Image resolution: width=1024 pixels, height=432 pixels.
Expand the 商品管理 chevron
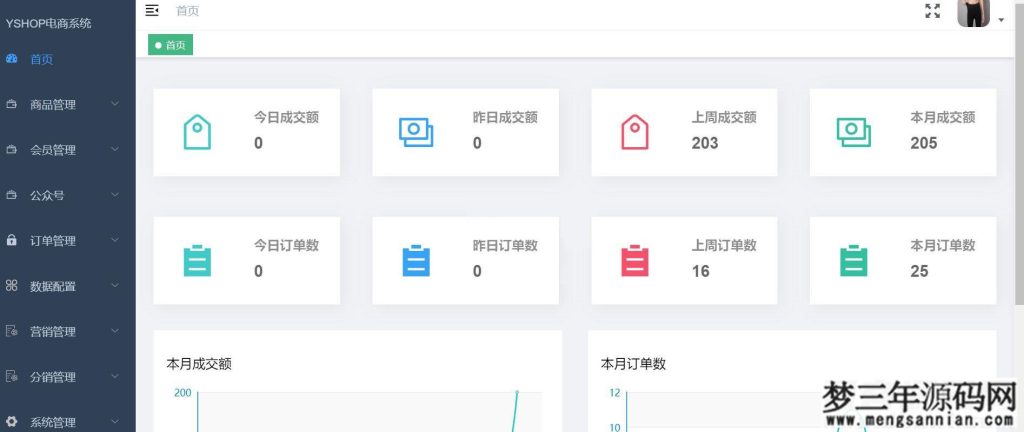tap(115, 104)
